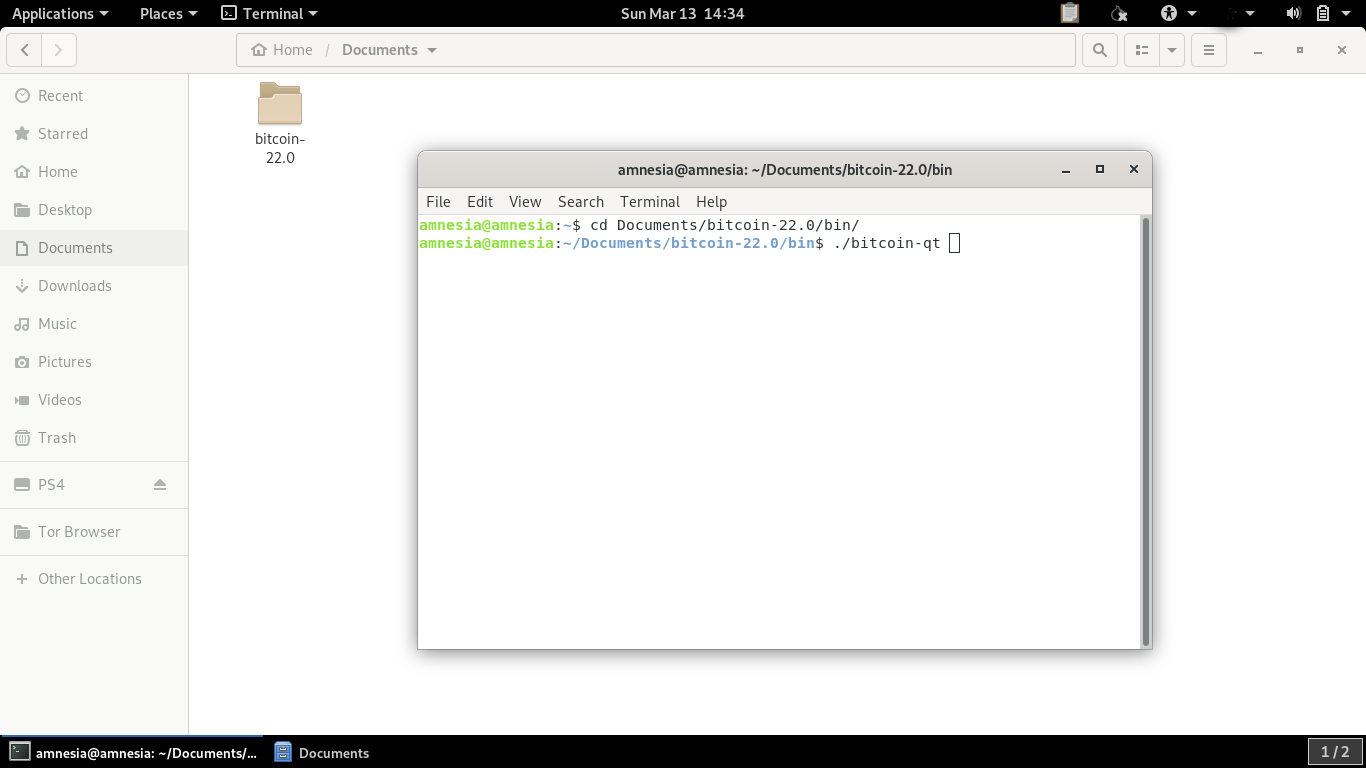
Task: Open terminal Search menu
Action: (581, 202)
